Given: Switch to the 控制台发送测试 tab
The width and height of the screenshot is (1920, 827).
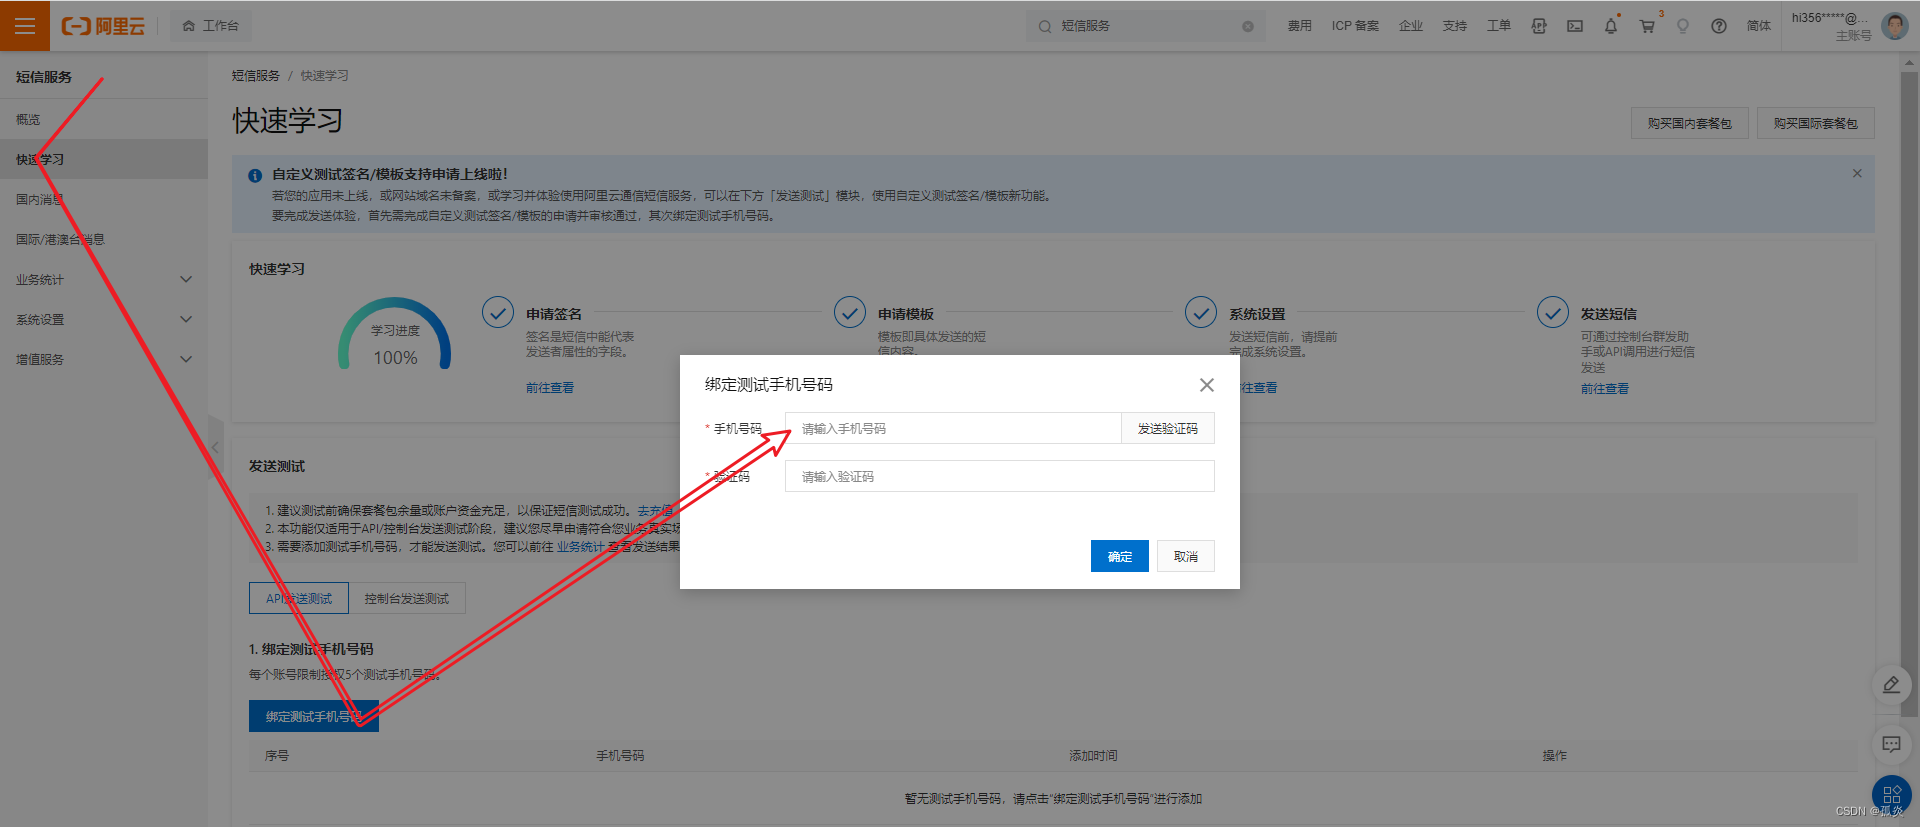Looking at the screenshot, I should coord(407,598).
